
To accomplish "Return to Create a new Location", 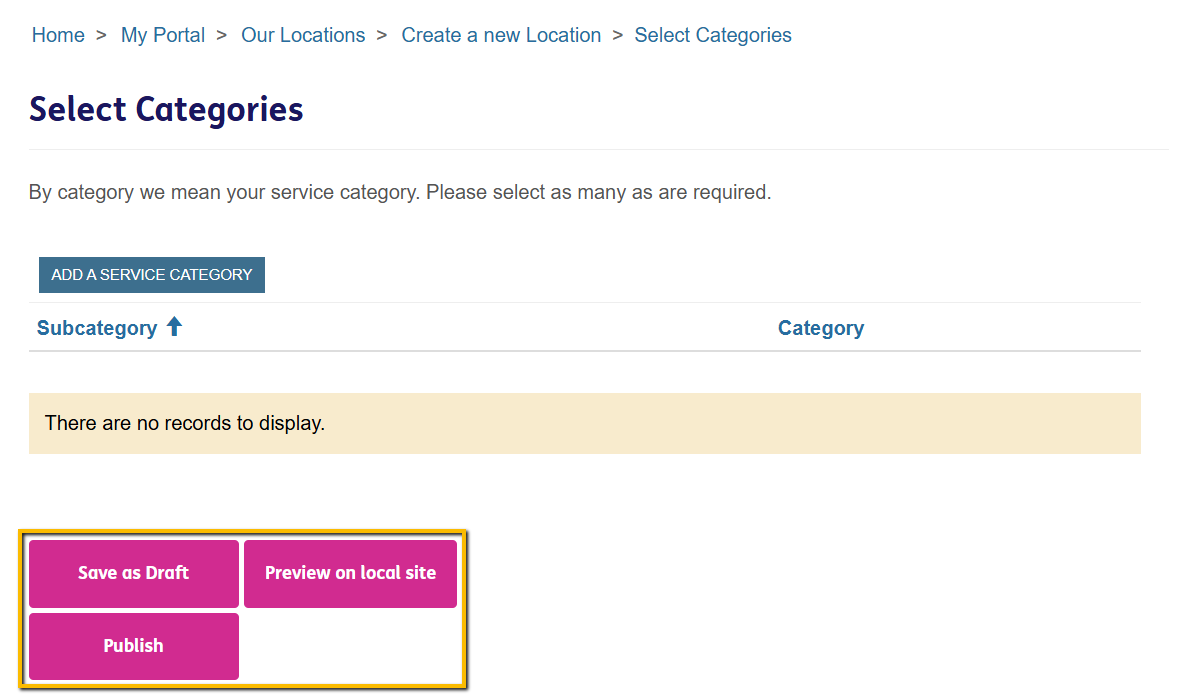I will coord(501,35).
